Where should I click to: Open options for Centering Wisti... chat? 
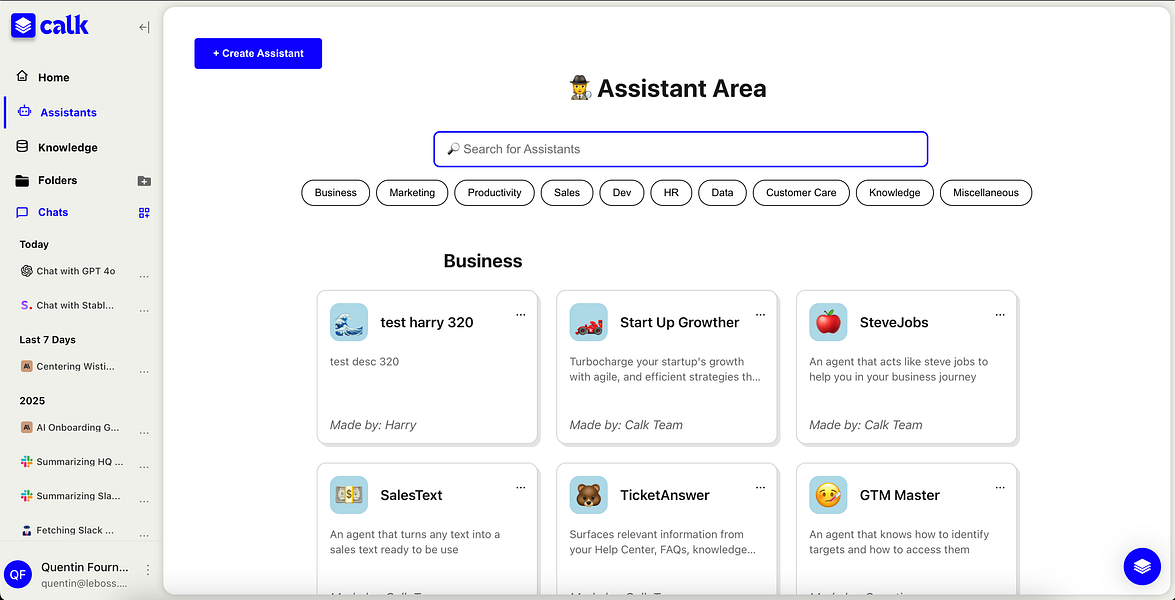145,372
